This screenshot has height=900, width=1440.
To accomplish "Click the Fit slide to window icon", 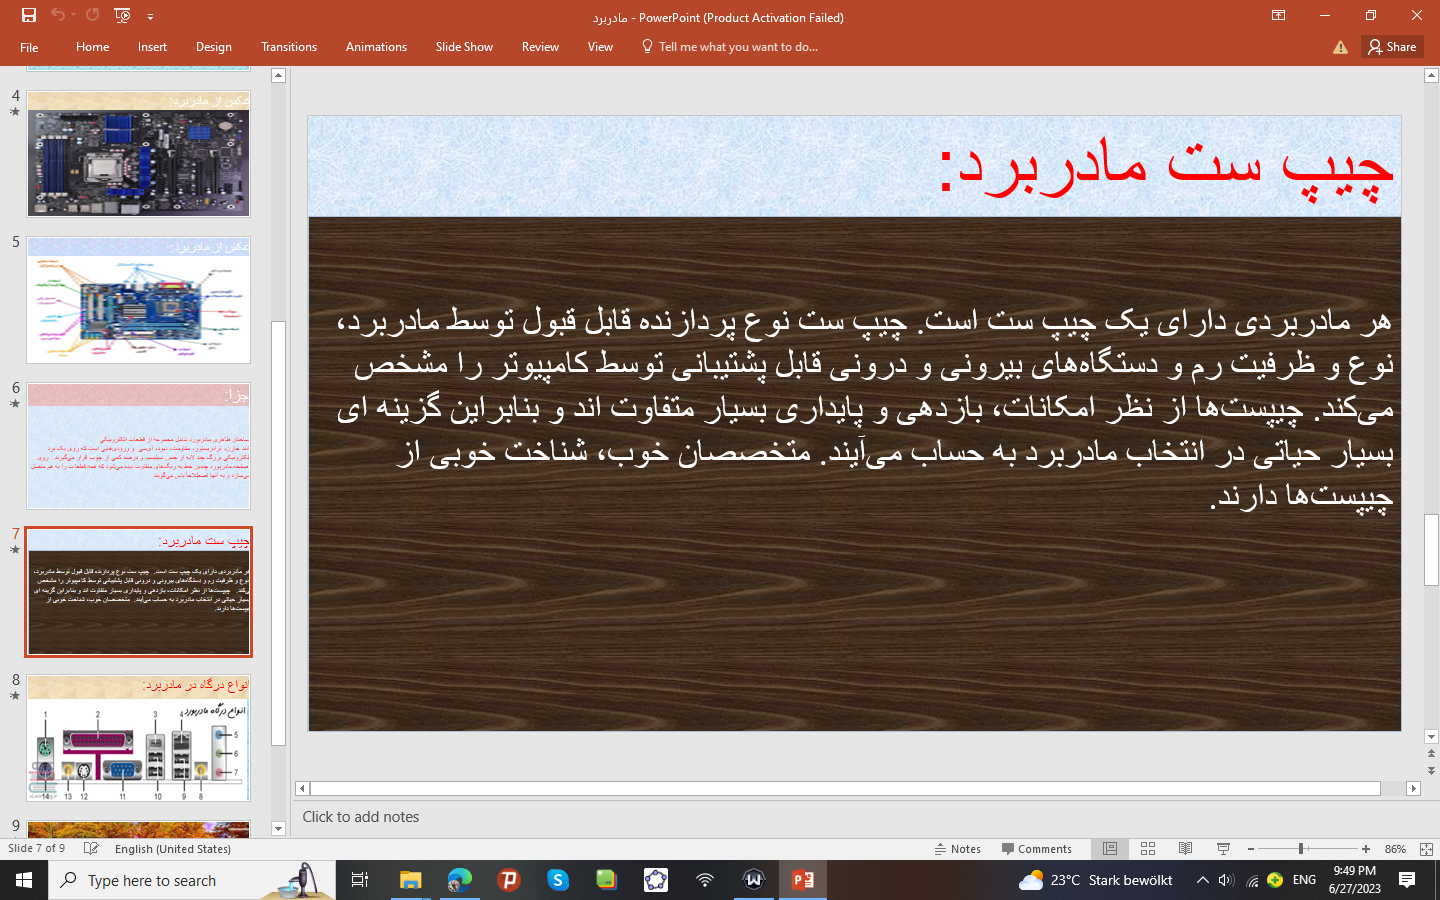I will 1425,849.
